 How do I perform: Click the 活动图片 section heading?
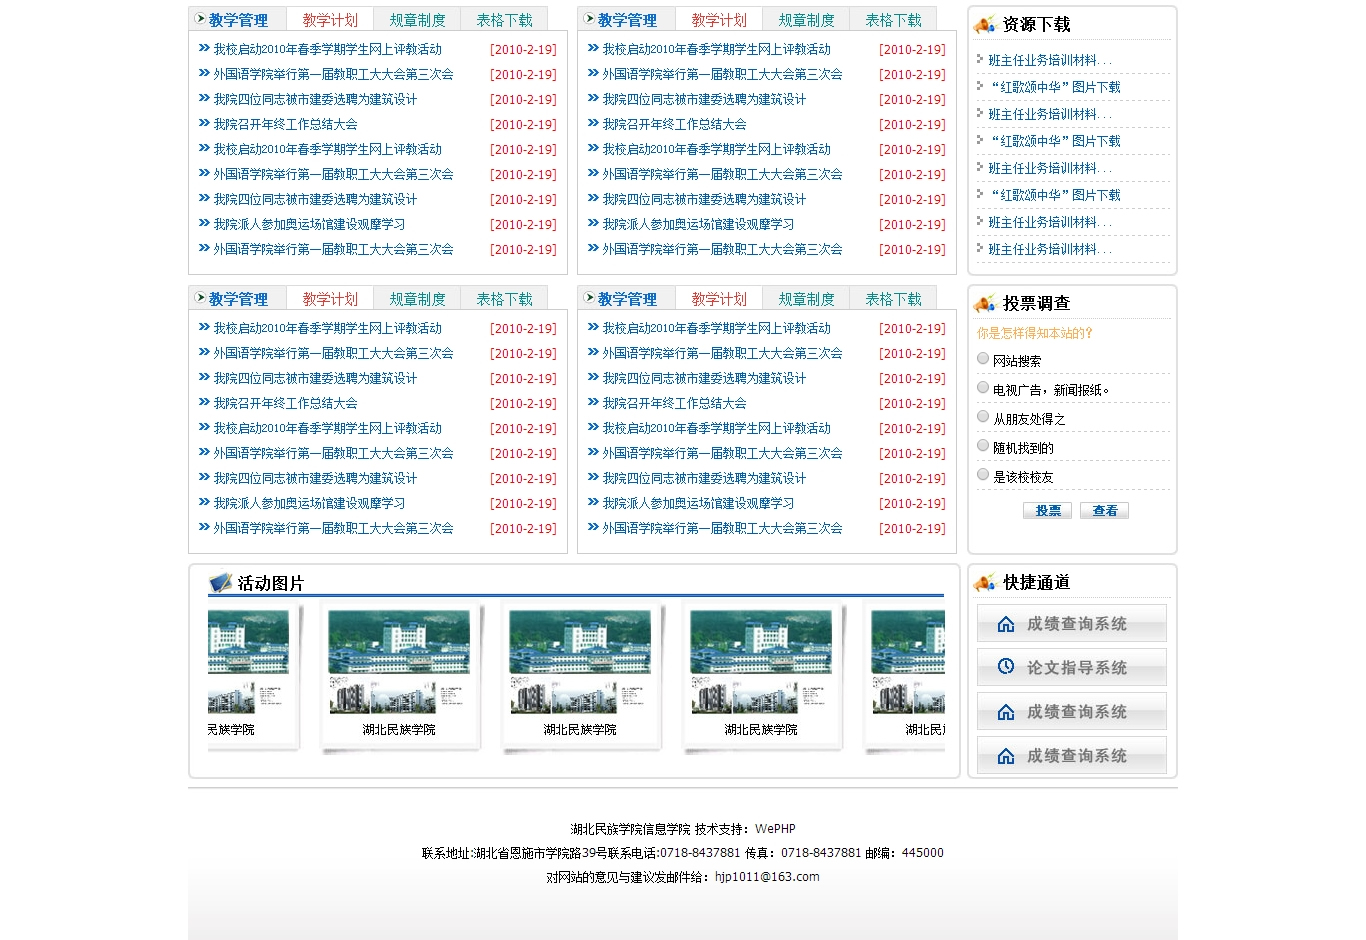pos(270,583)
